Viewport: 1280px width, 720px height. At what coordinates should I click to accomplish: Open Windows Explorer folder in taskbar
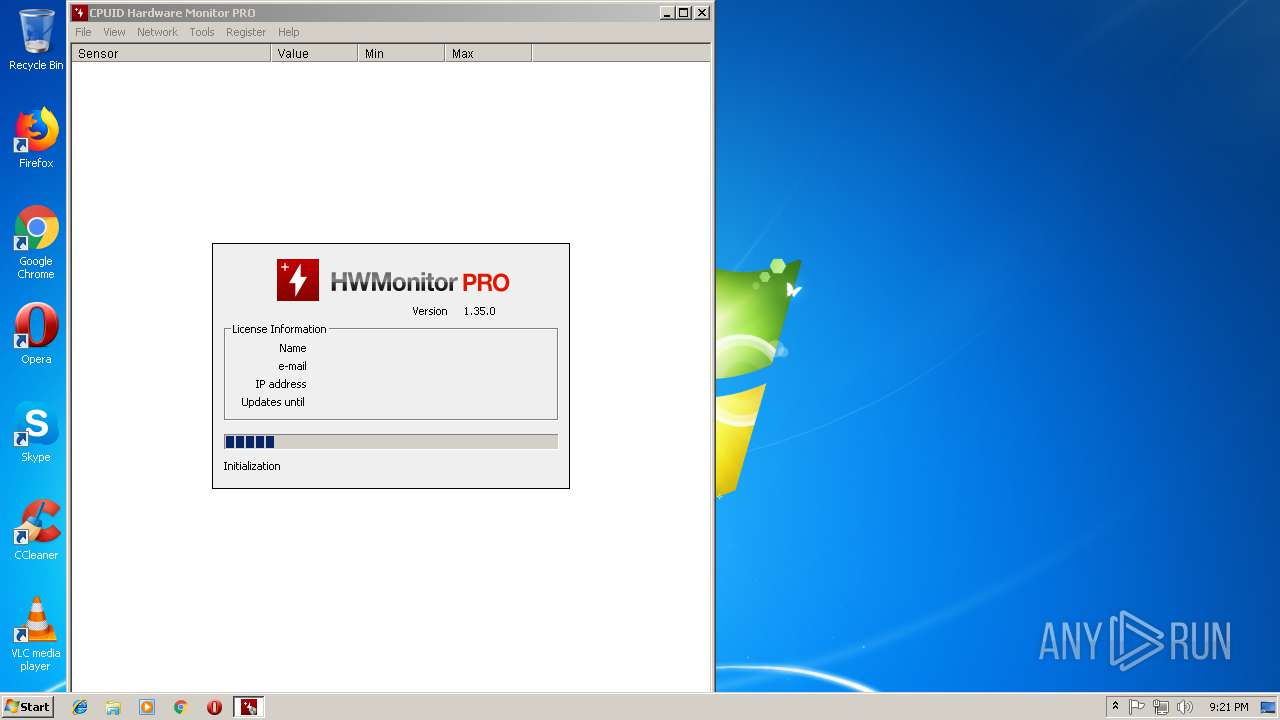113,707
